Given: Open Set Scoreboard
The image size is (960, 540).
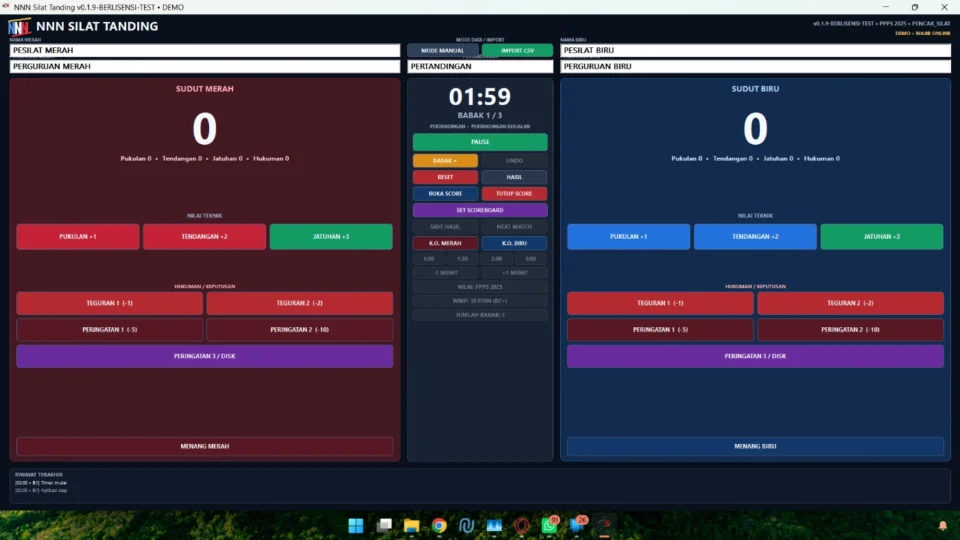Looking at the screenshot, I should point(480,210).
